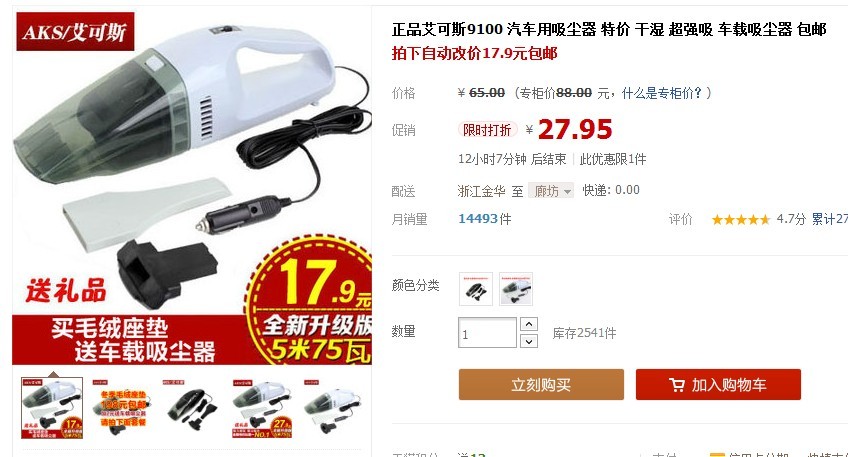Select the fourth thumbnail with 27.9 badge

tap(263, 408)
